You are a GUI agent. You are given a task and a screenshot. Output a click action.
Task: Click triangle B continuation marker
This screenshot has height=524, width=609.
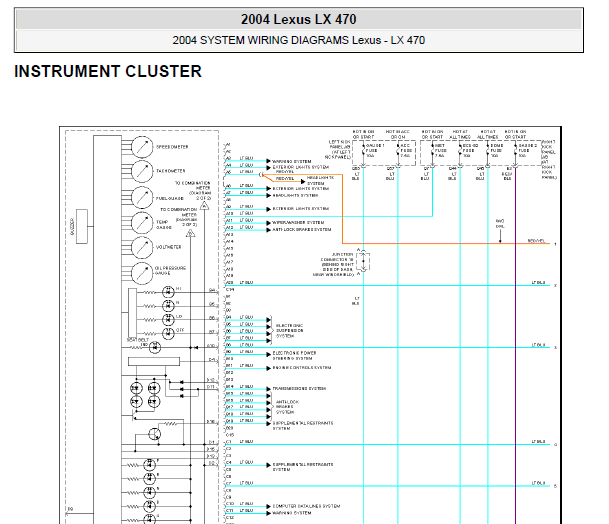click(x=190, y=233)
